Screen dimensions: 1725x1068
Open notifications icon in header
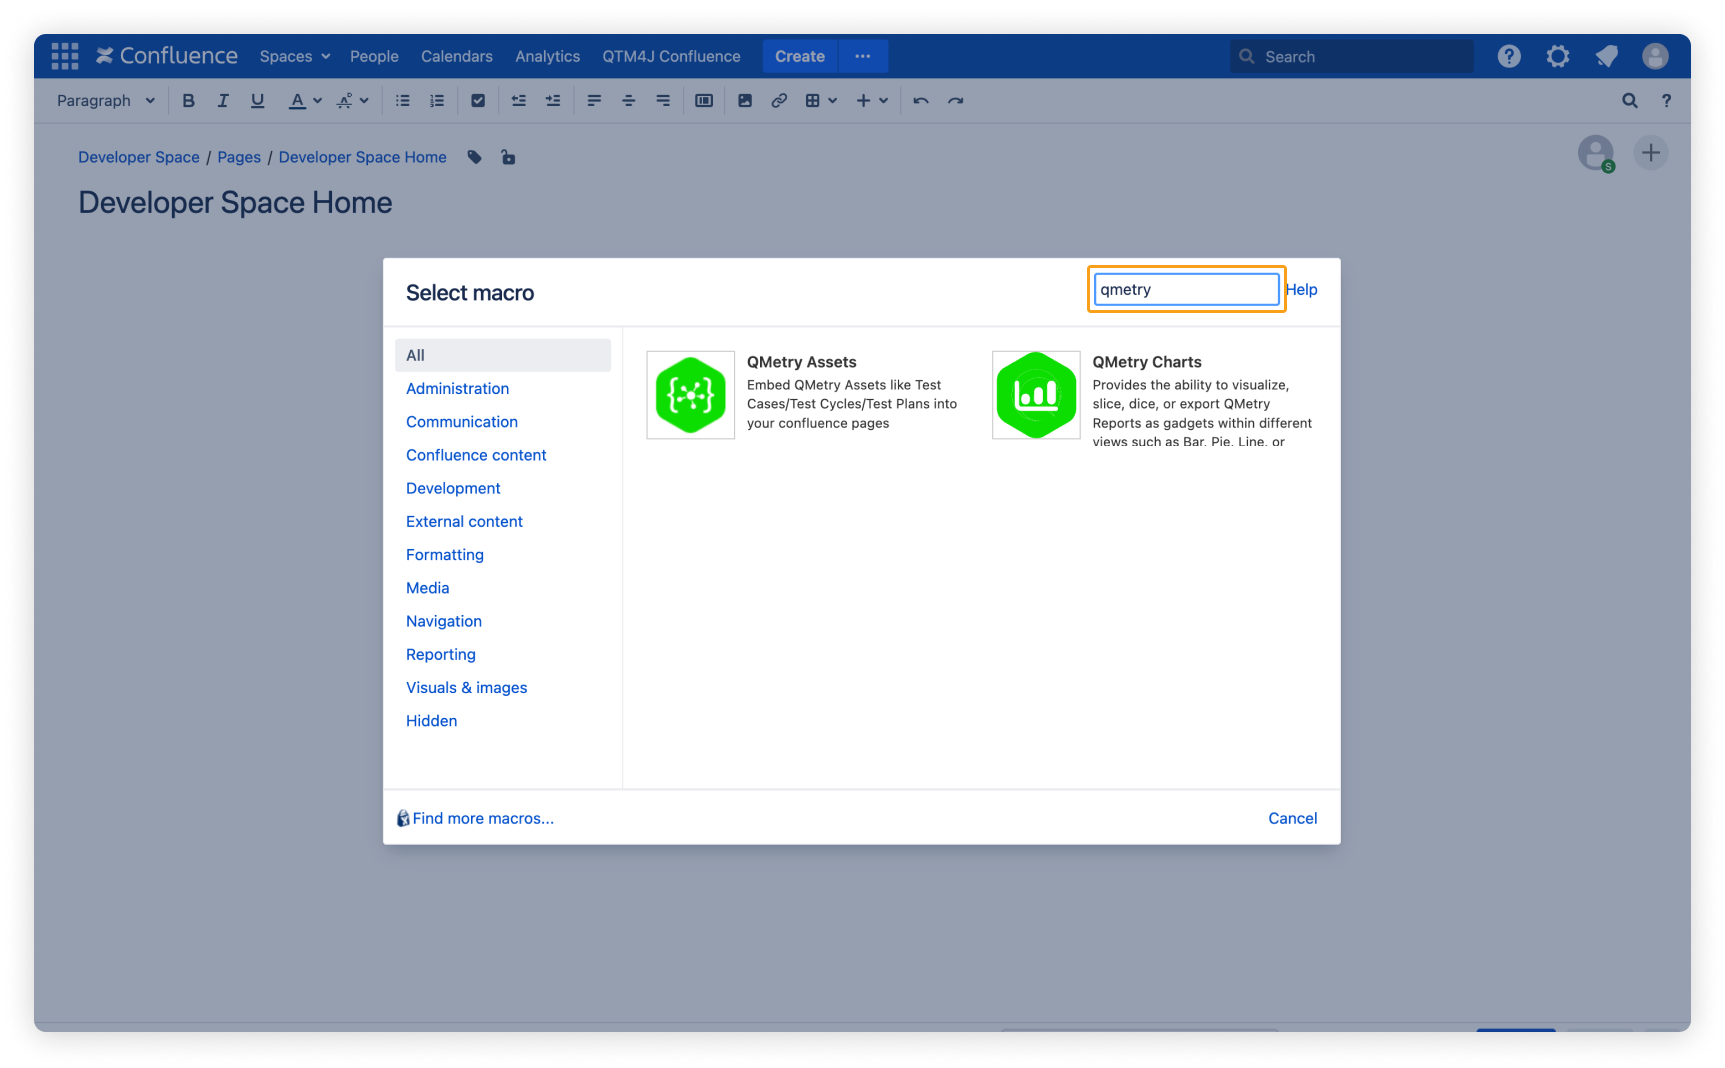(x=1607, y=56)
